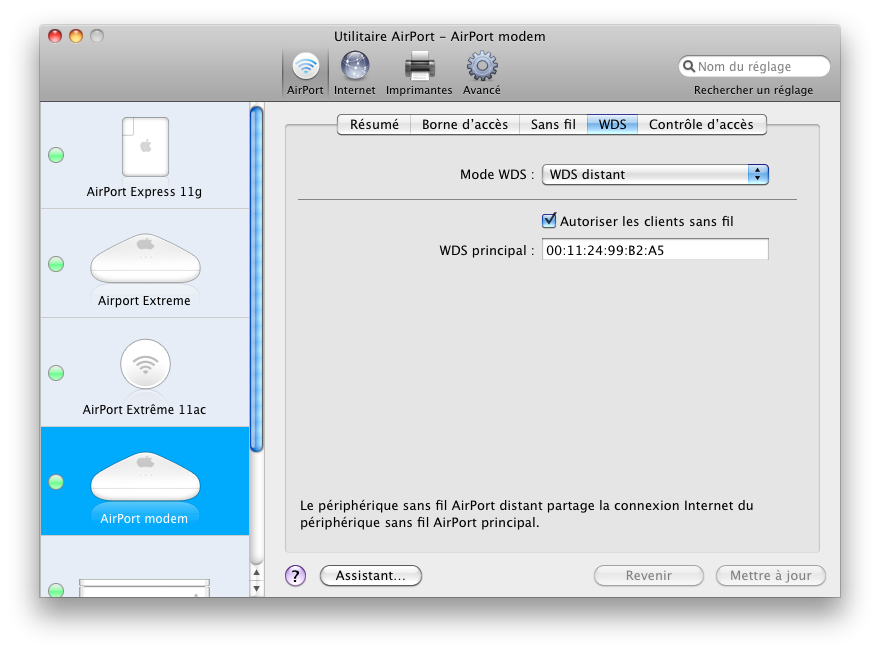
Task: Select the AirPort Extrême 11ac device
Action: click(x=145, y=373)
